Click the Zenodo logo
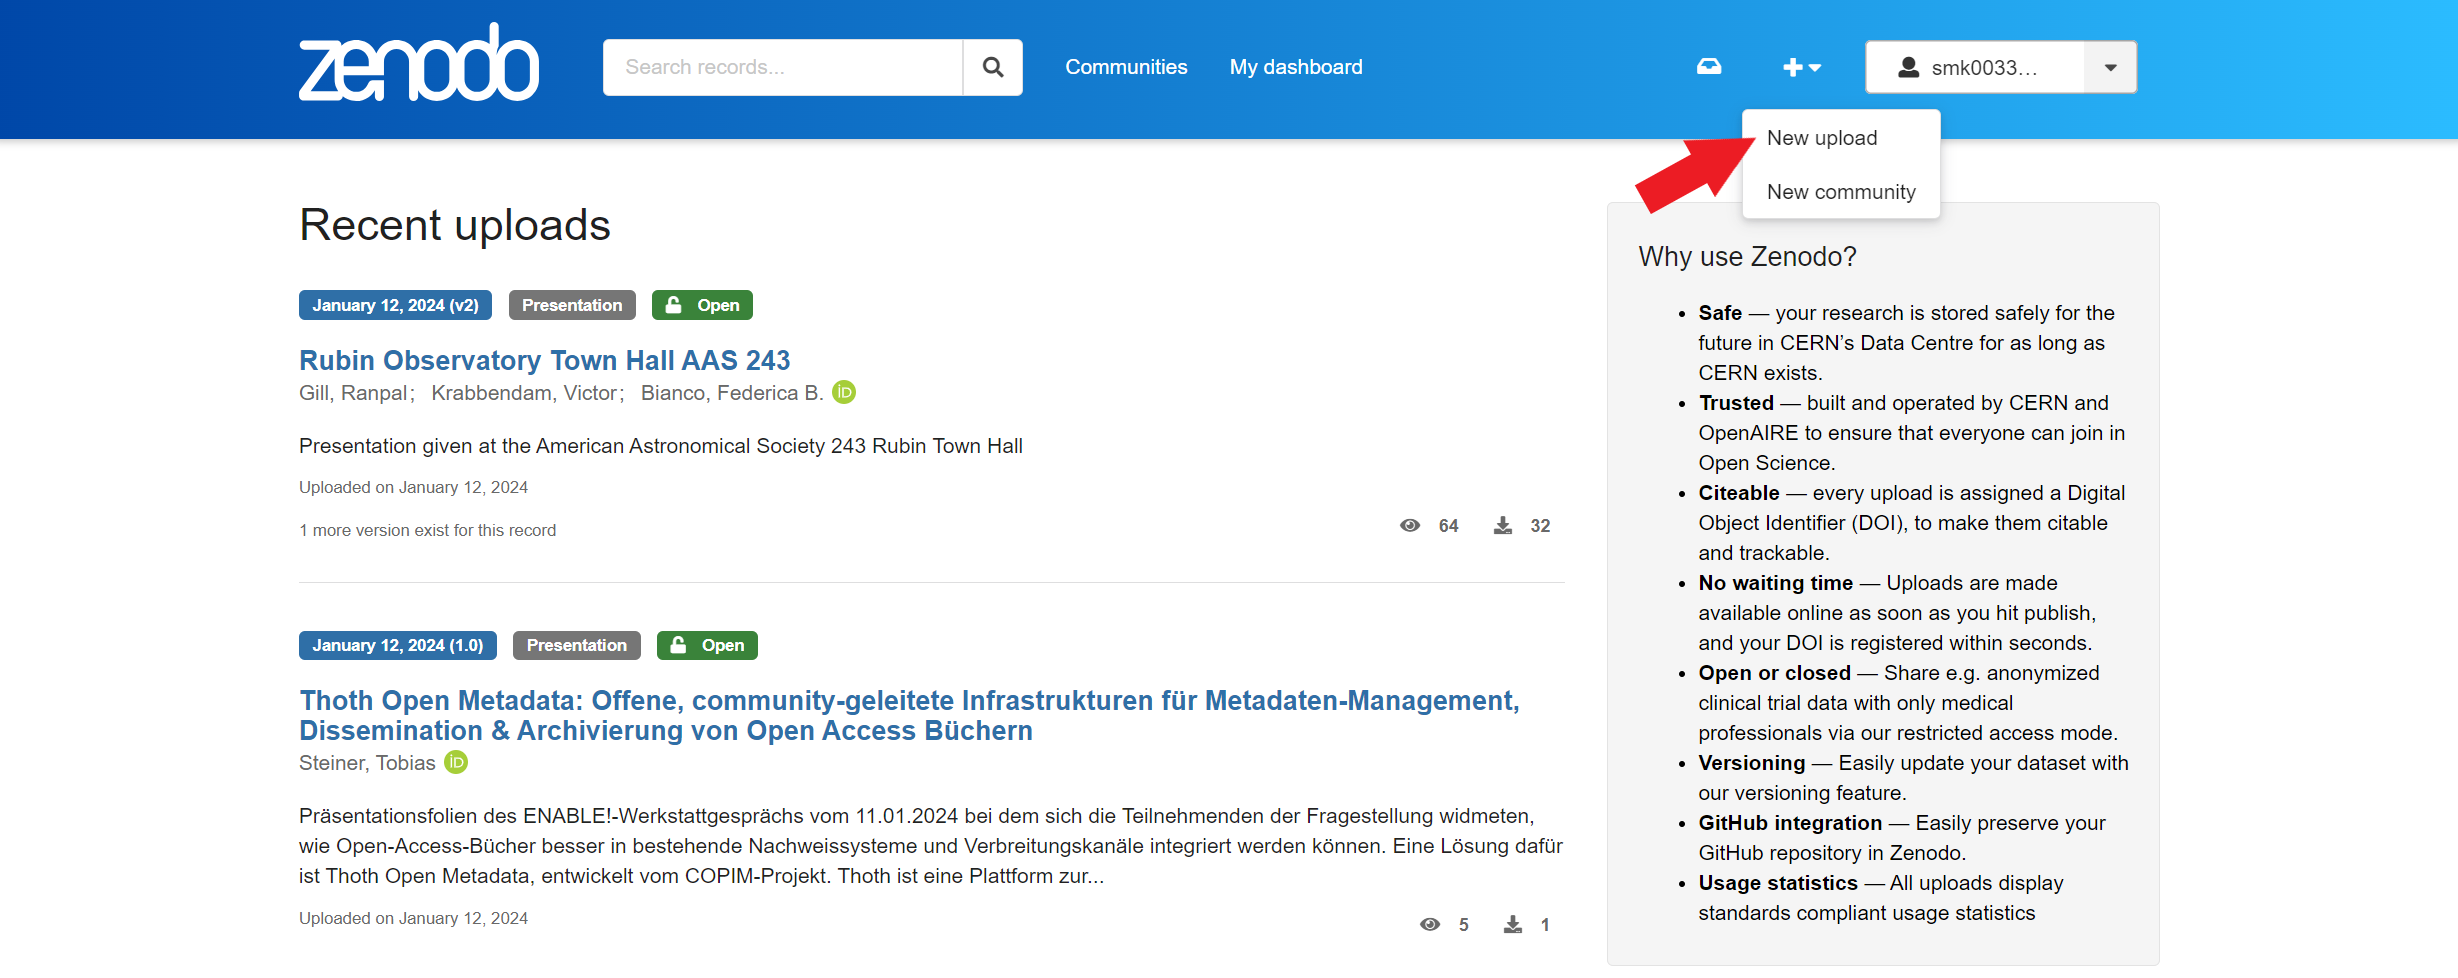The height and width of the screenshot is (978, 2458). [x=419, y=62]
